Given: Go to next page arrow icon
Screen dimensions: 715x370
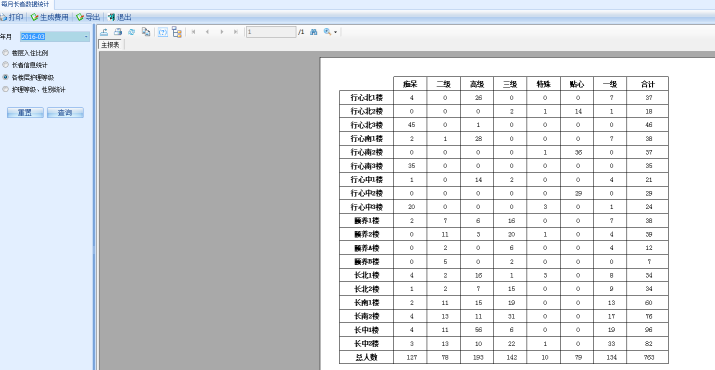Looking at the screenshot, I should click(x=222, y=32).
